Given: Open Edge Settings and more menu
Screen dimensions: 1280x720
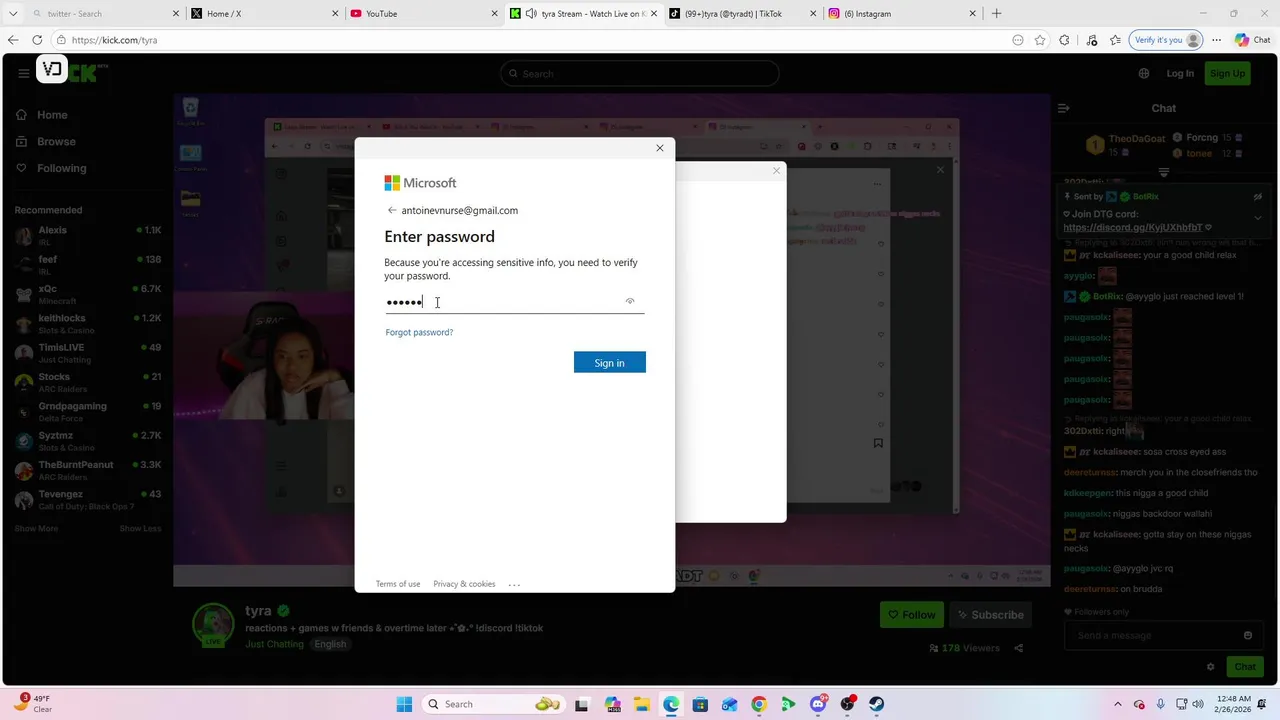Looking at the screenshot, I should coord(1217,40).
